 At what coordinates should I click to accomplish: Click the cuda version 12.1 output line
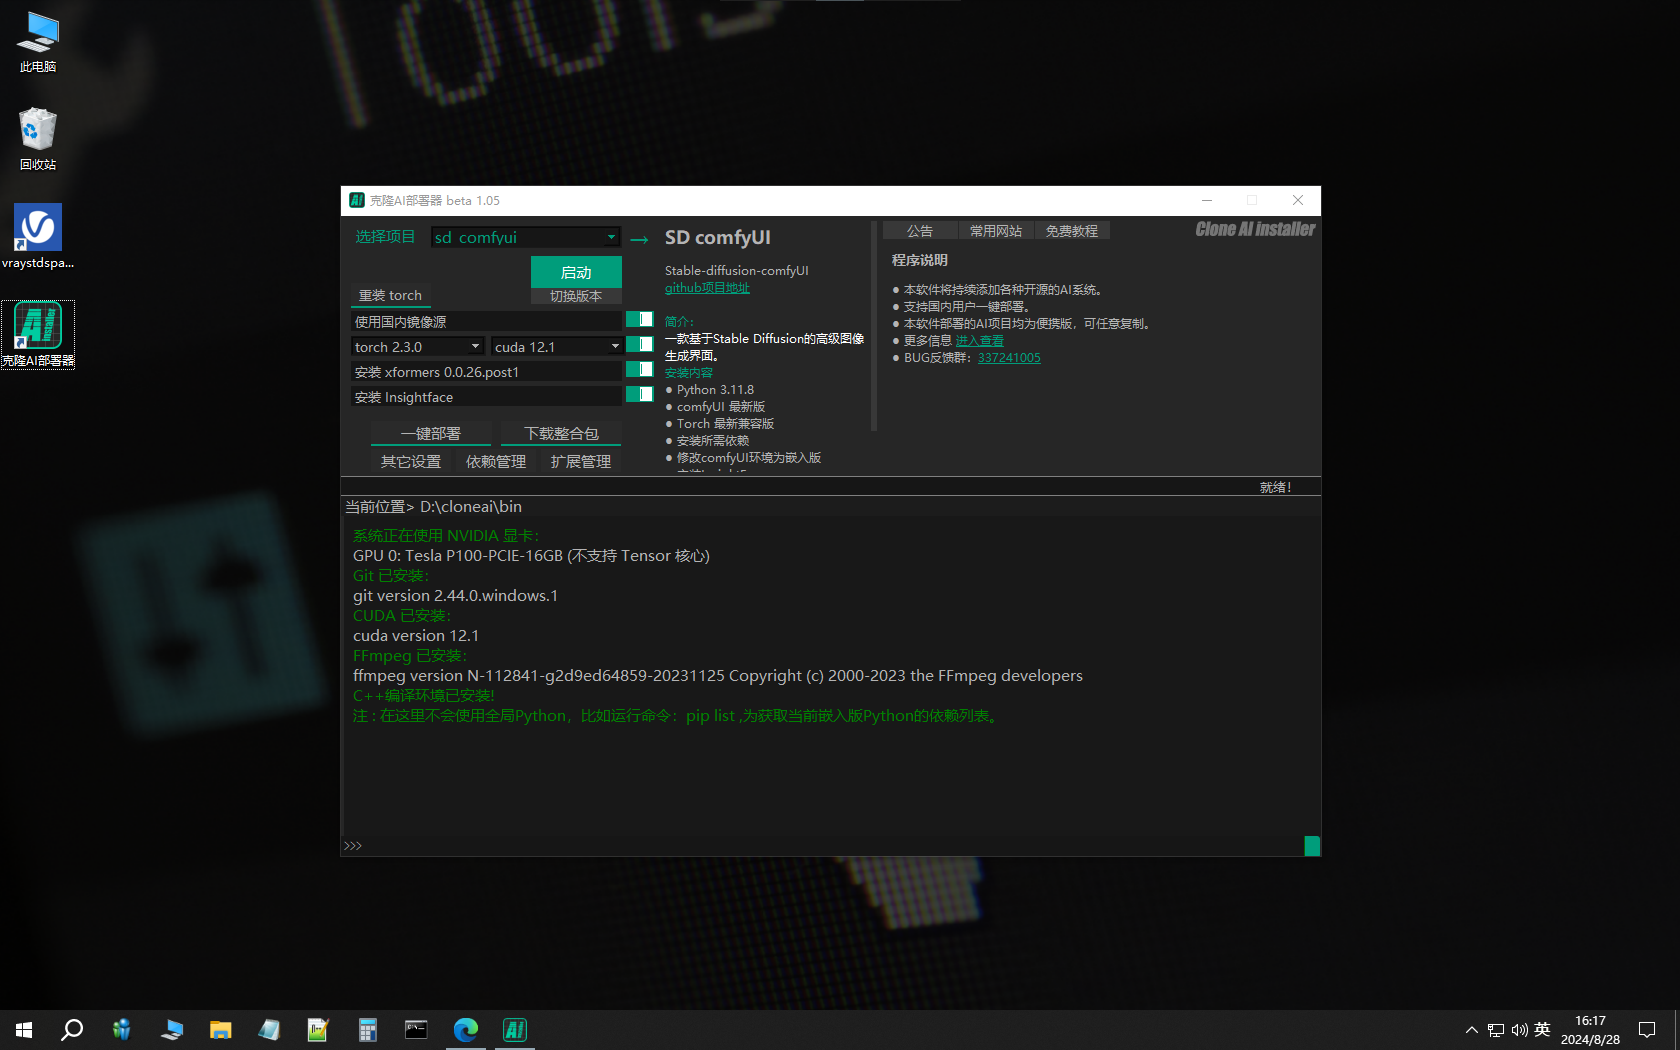(416, 636)
